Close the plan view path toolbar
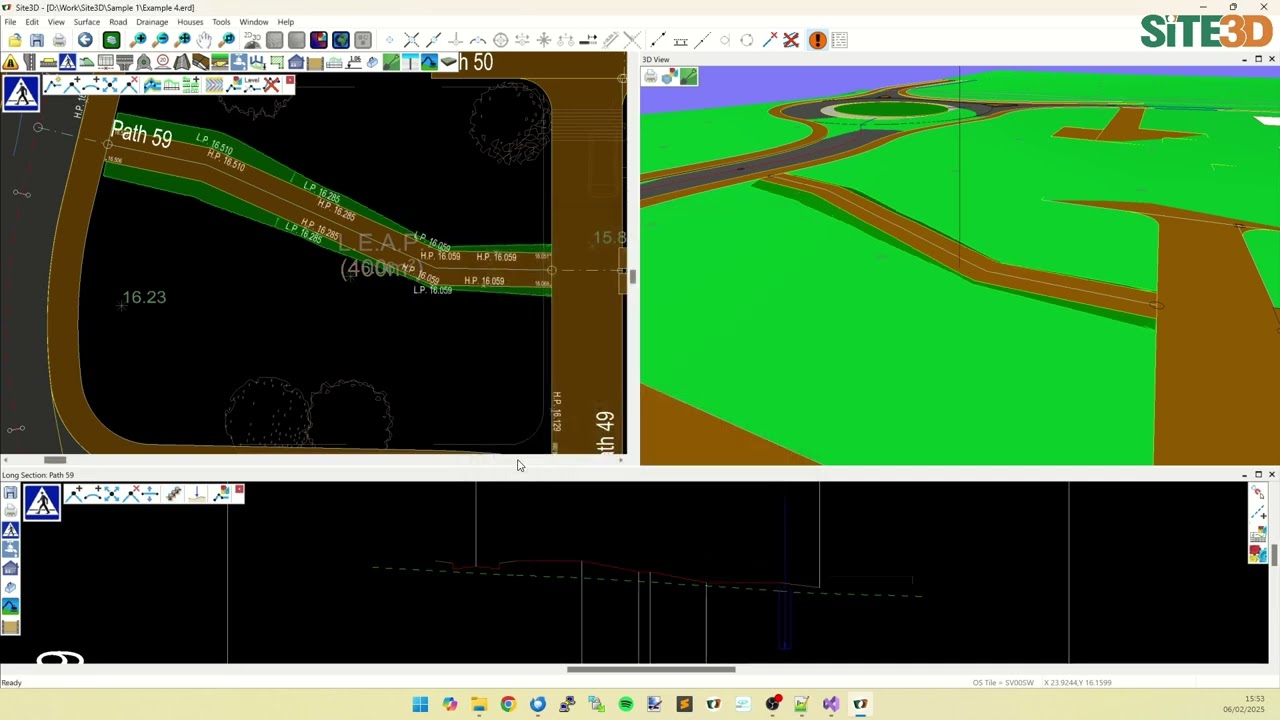 290,80
